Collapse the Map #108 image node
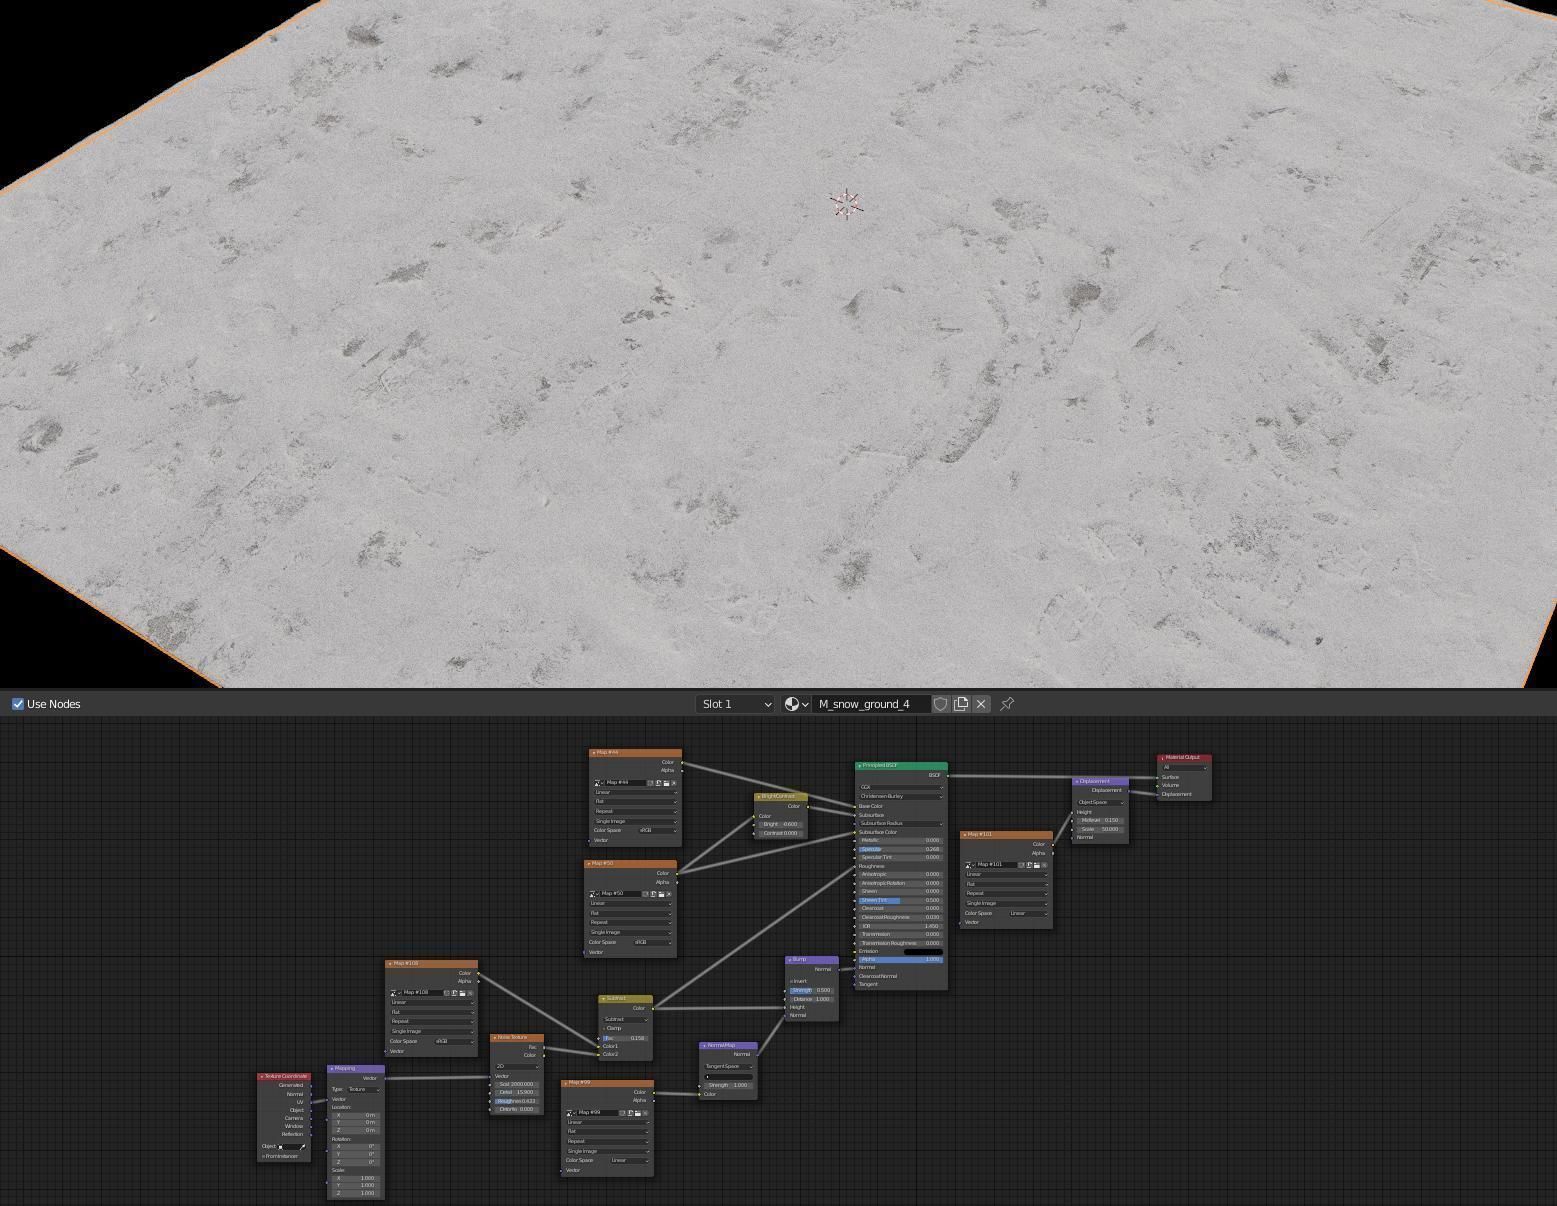This screenshot has height=1206, width=1557. coord(390,963)
